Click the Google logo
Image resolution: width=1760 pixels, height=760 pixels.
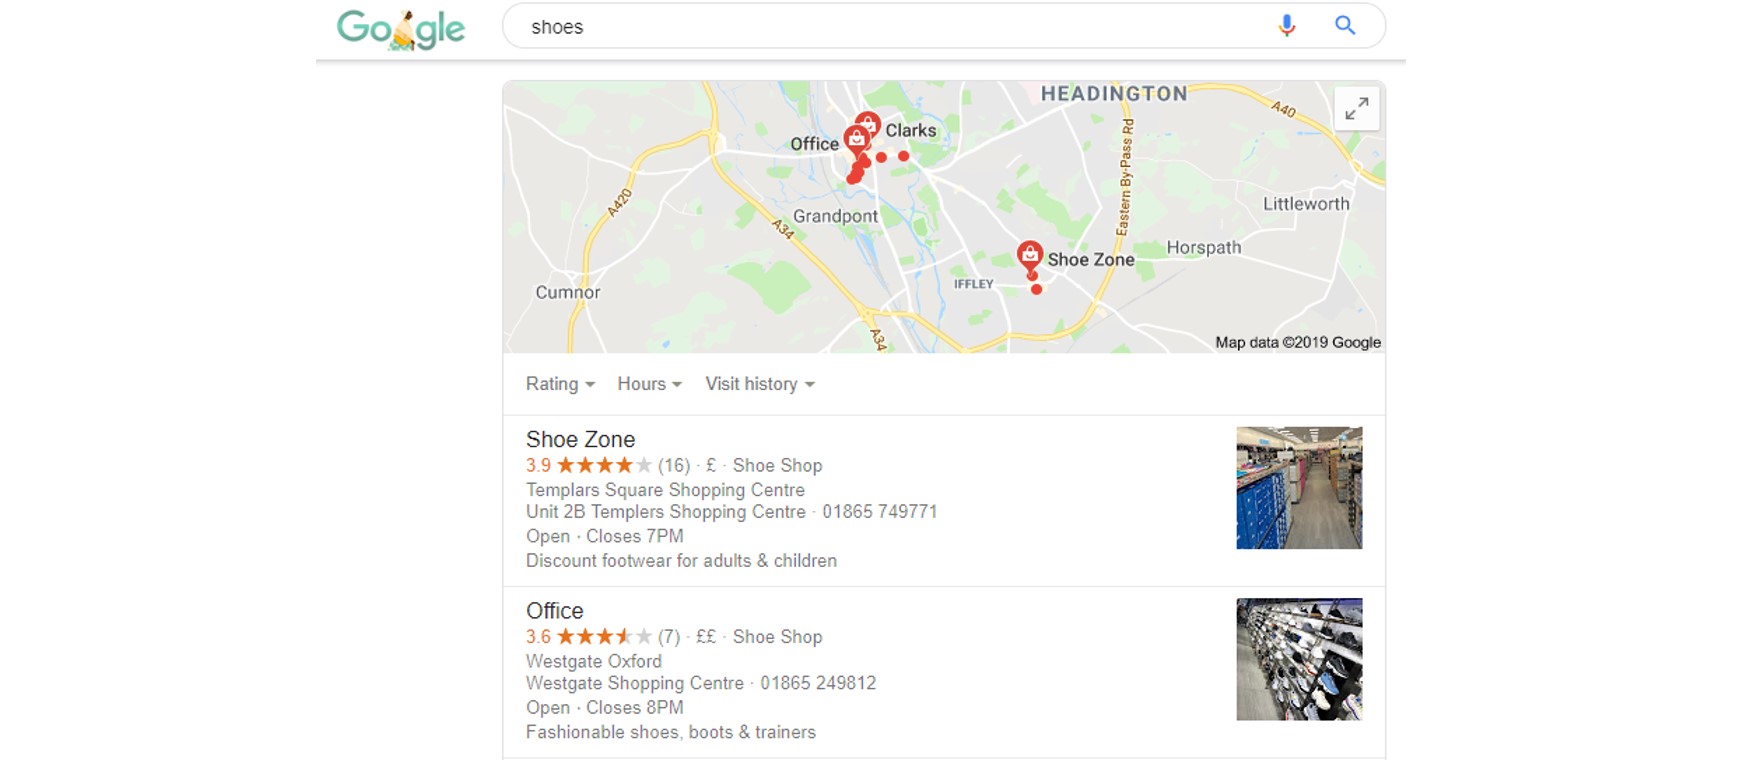(401, 29)
